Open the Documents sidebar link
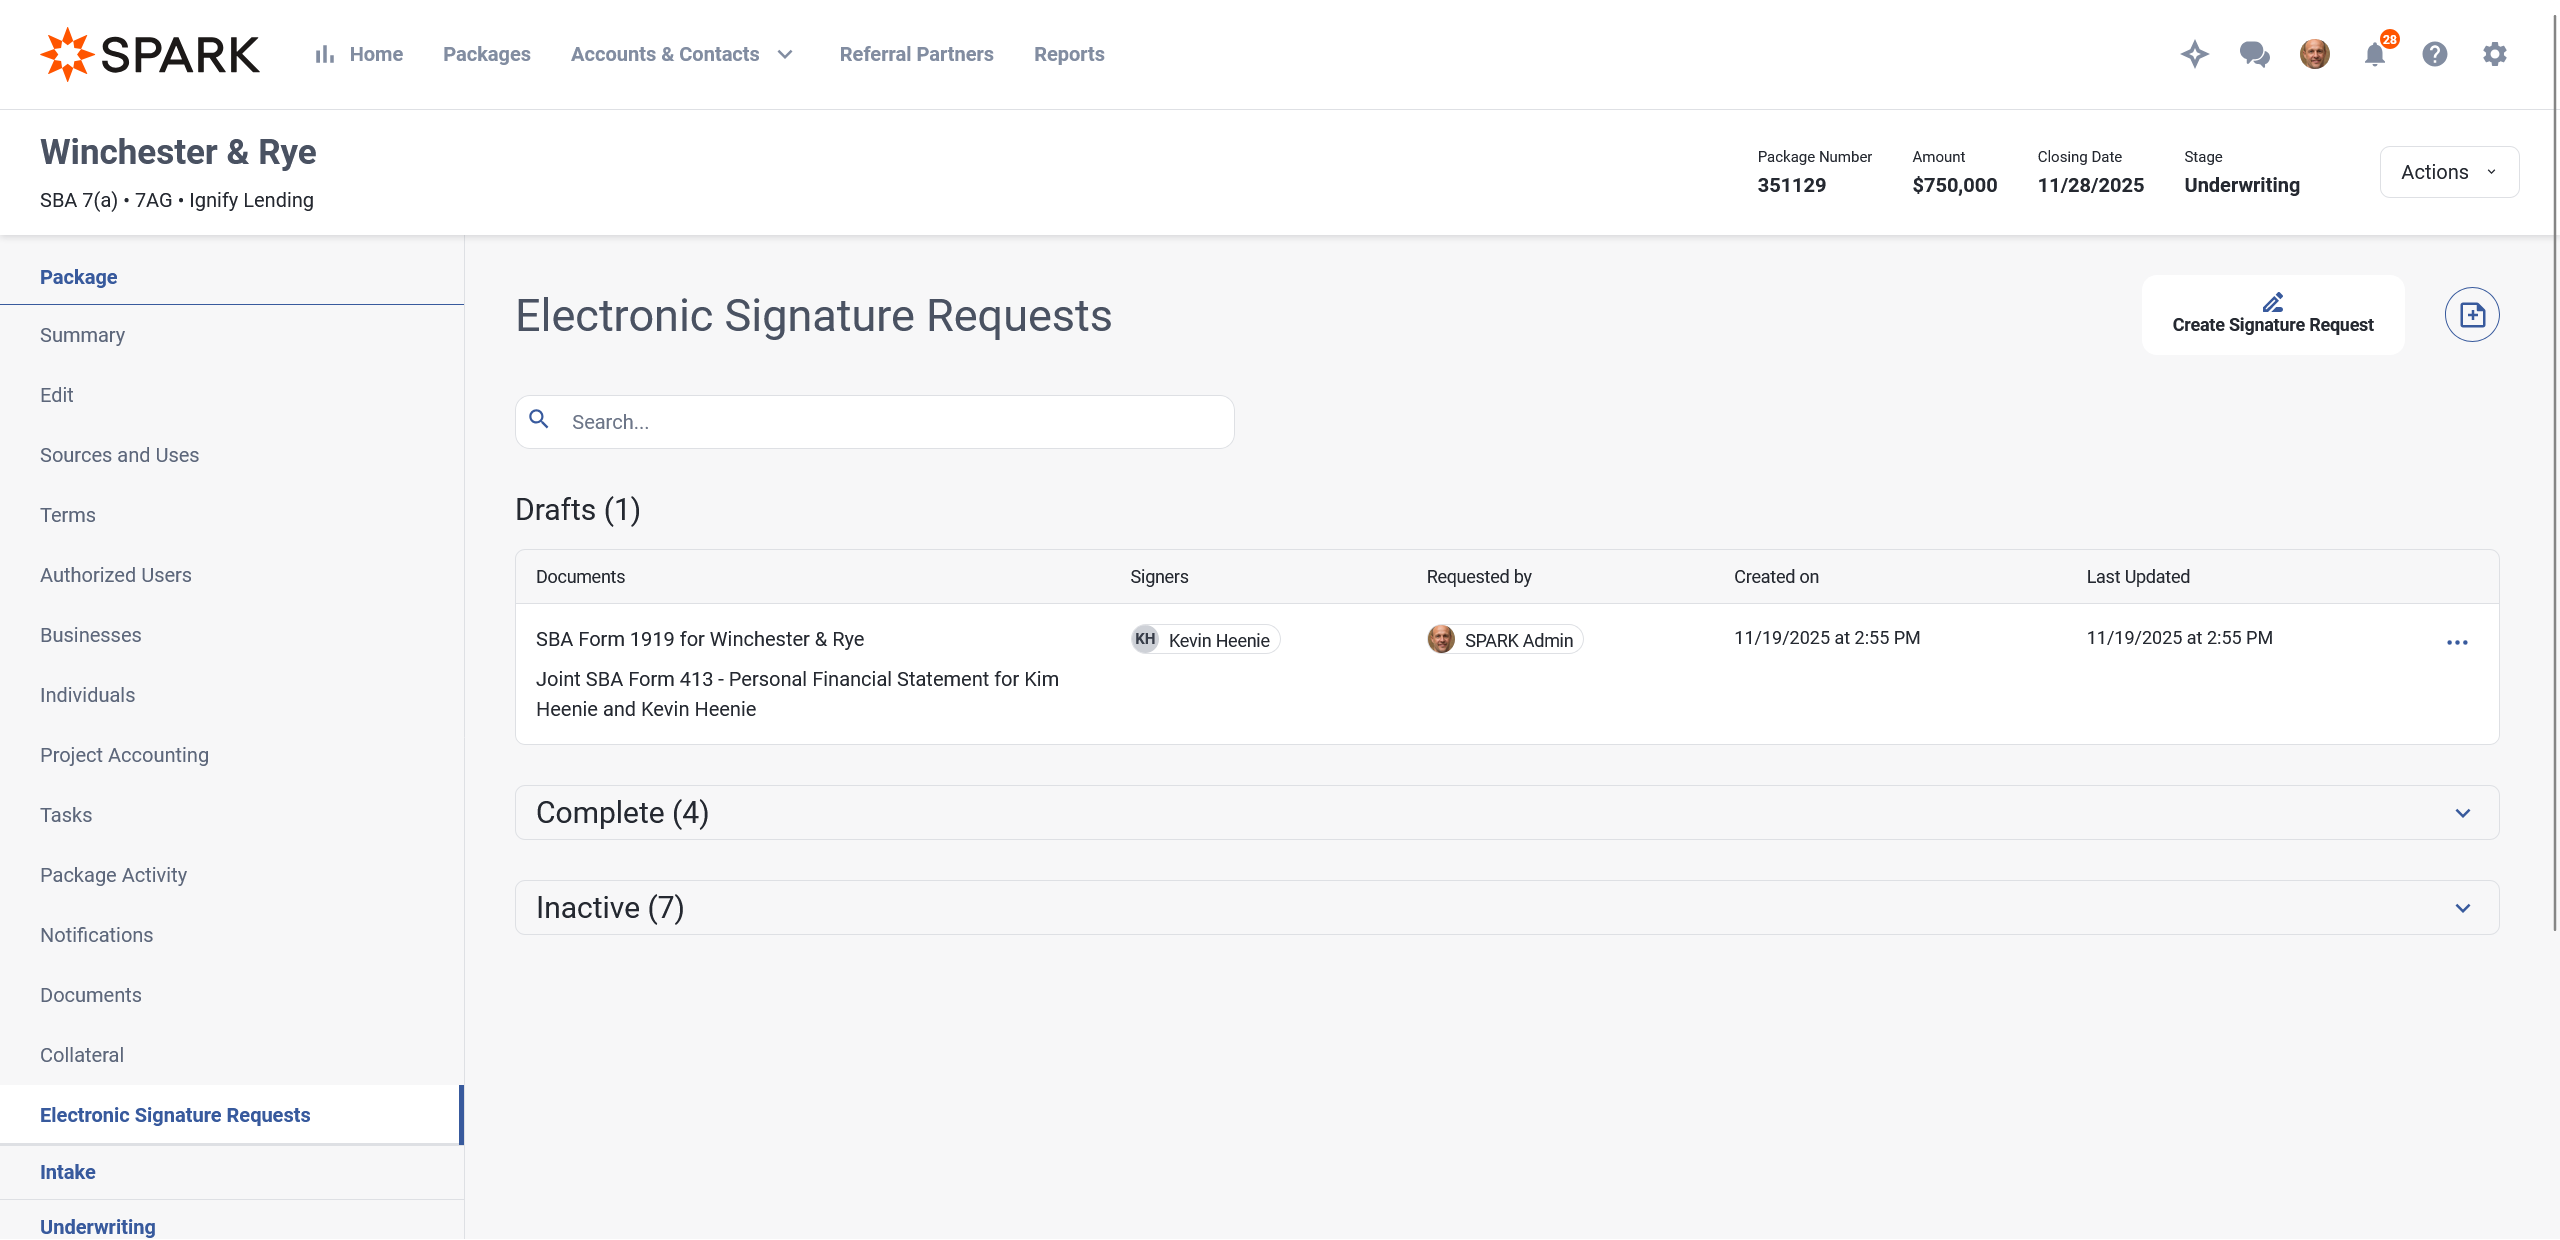The image size is (2560, 1240). click(x=91, y=995)
